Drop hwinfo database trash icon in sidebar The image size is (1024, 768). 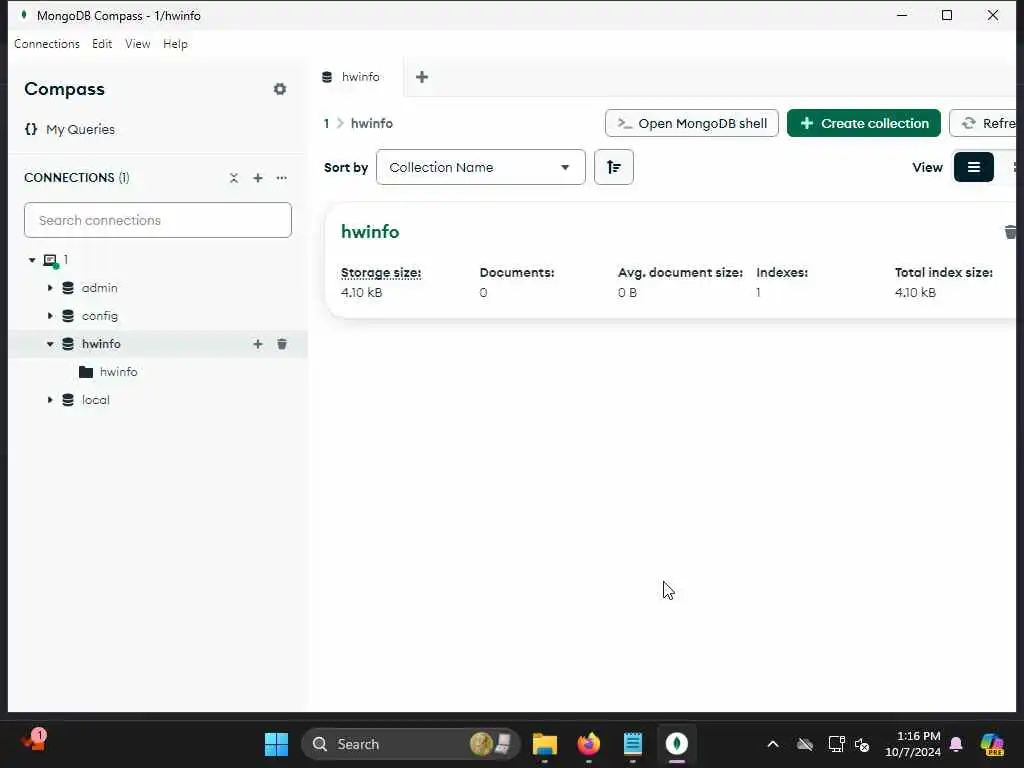point(282,344)
